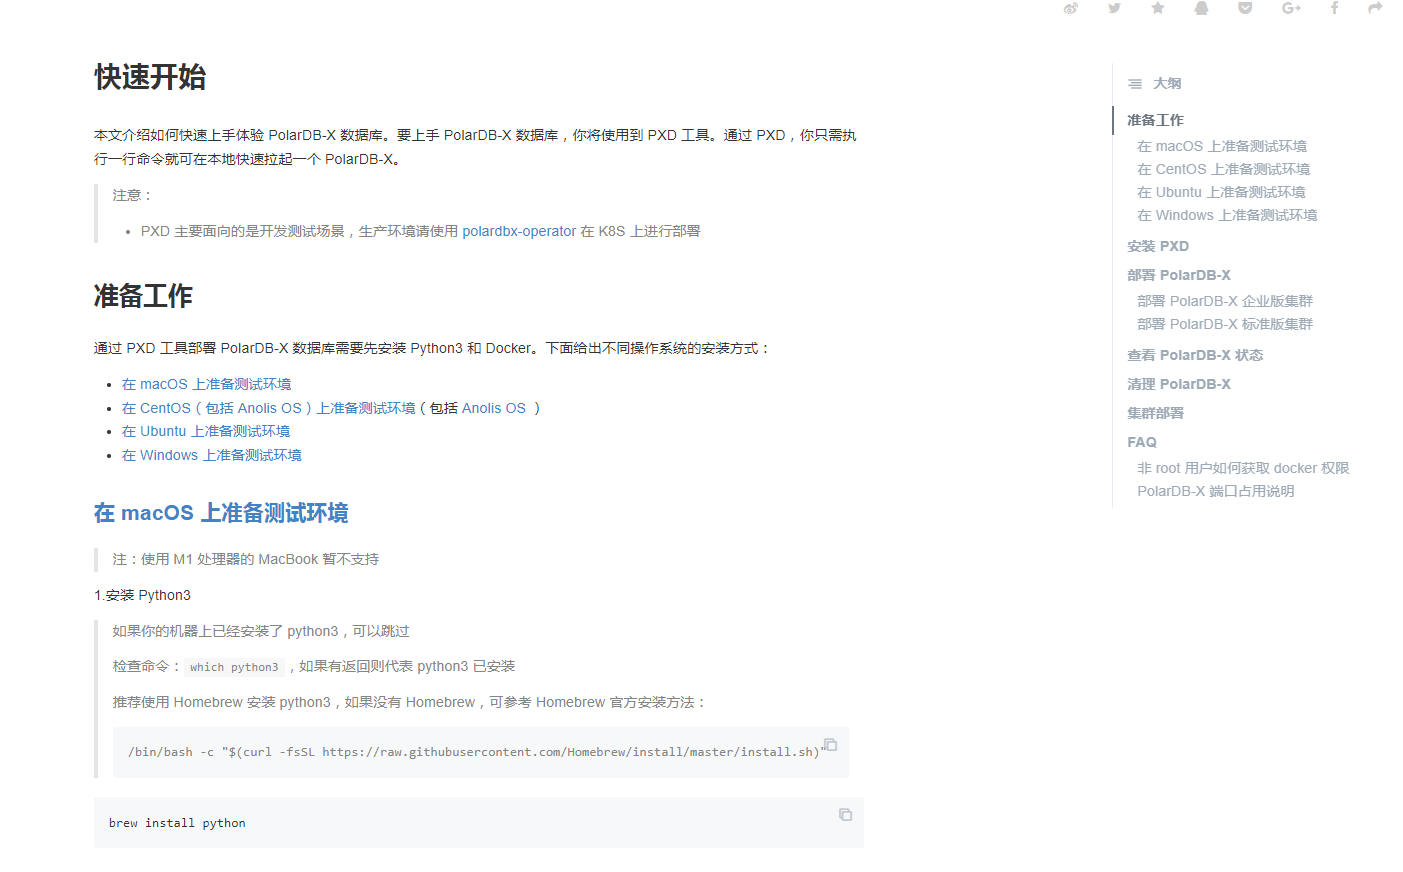Jump to 安装 PXD in the outline
Viewport: 1403px width, 872px height.
pos(1158,246)
